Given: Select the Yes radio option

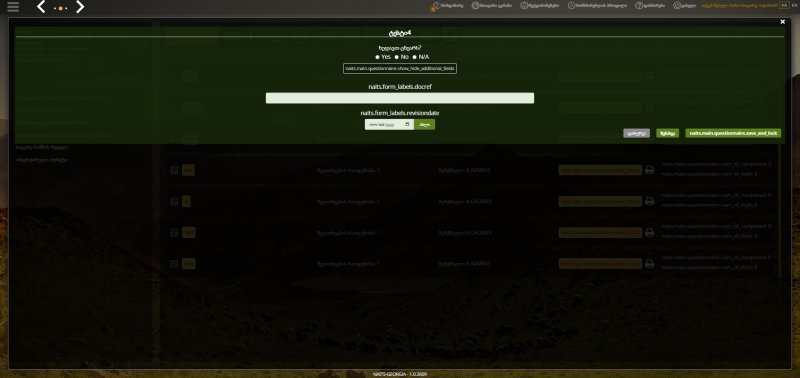Looking at the screenshot, I should [378, 57].
